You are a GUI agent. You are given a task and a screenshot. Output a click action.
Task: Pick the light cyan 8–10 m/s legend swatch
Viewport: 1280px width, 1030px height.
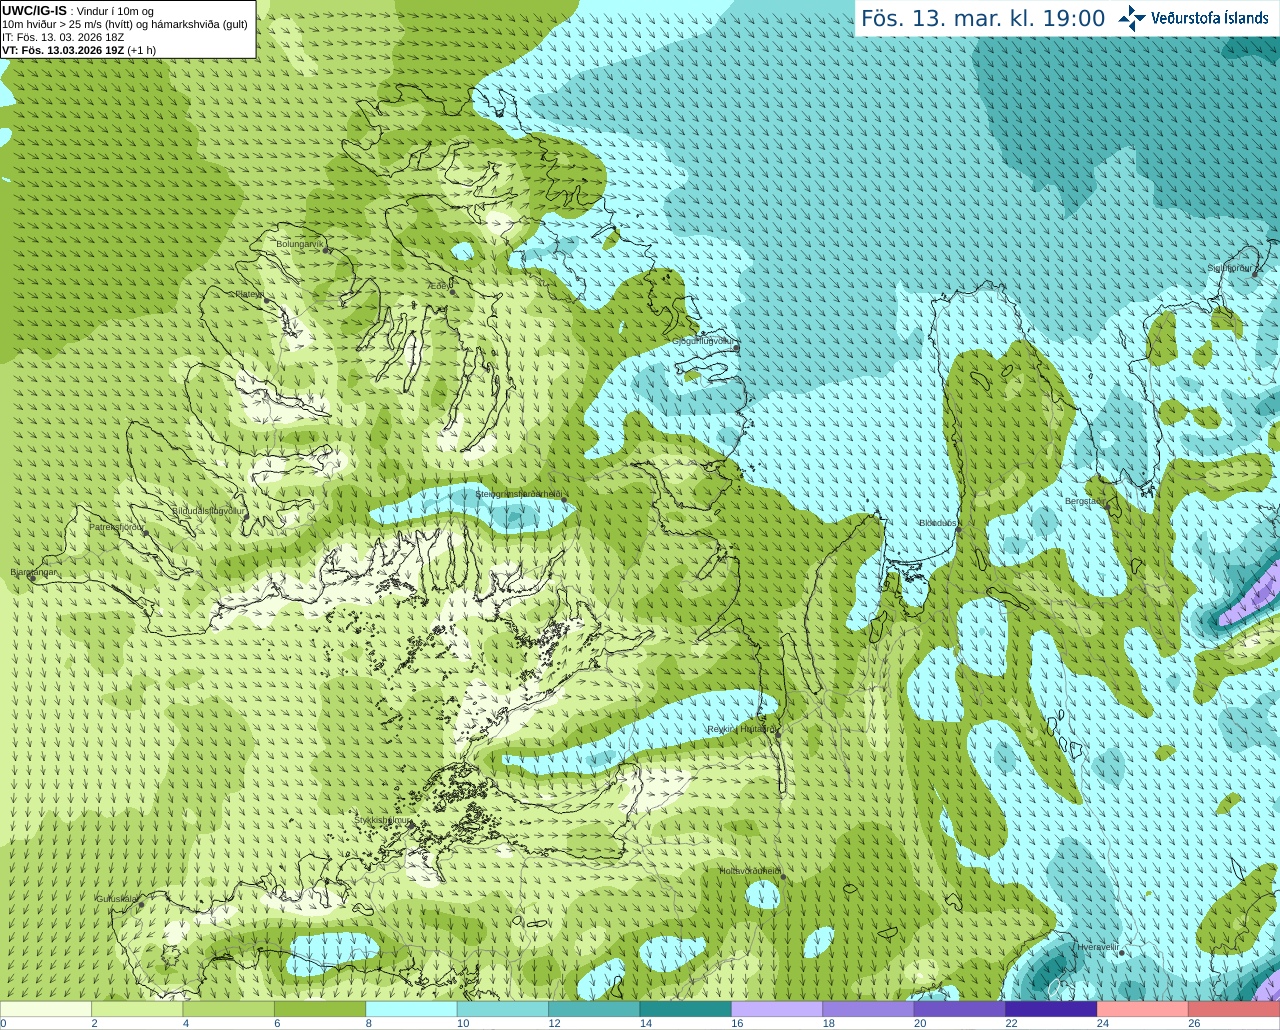point(412,1009)
